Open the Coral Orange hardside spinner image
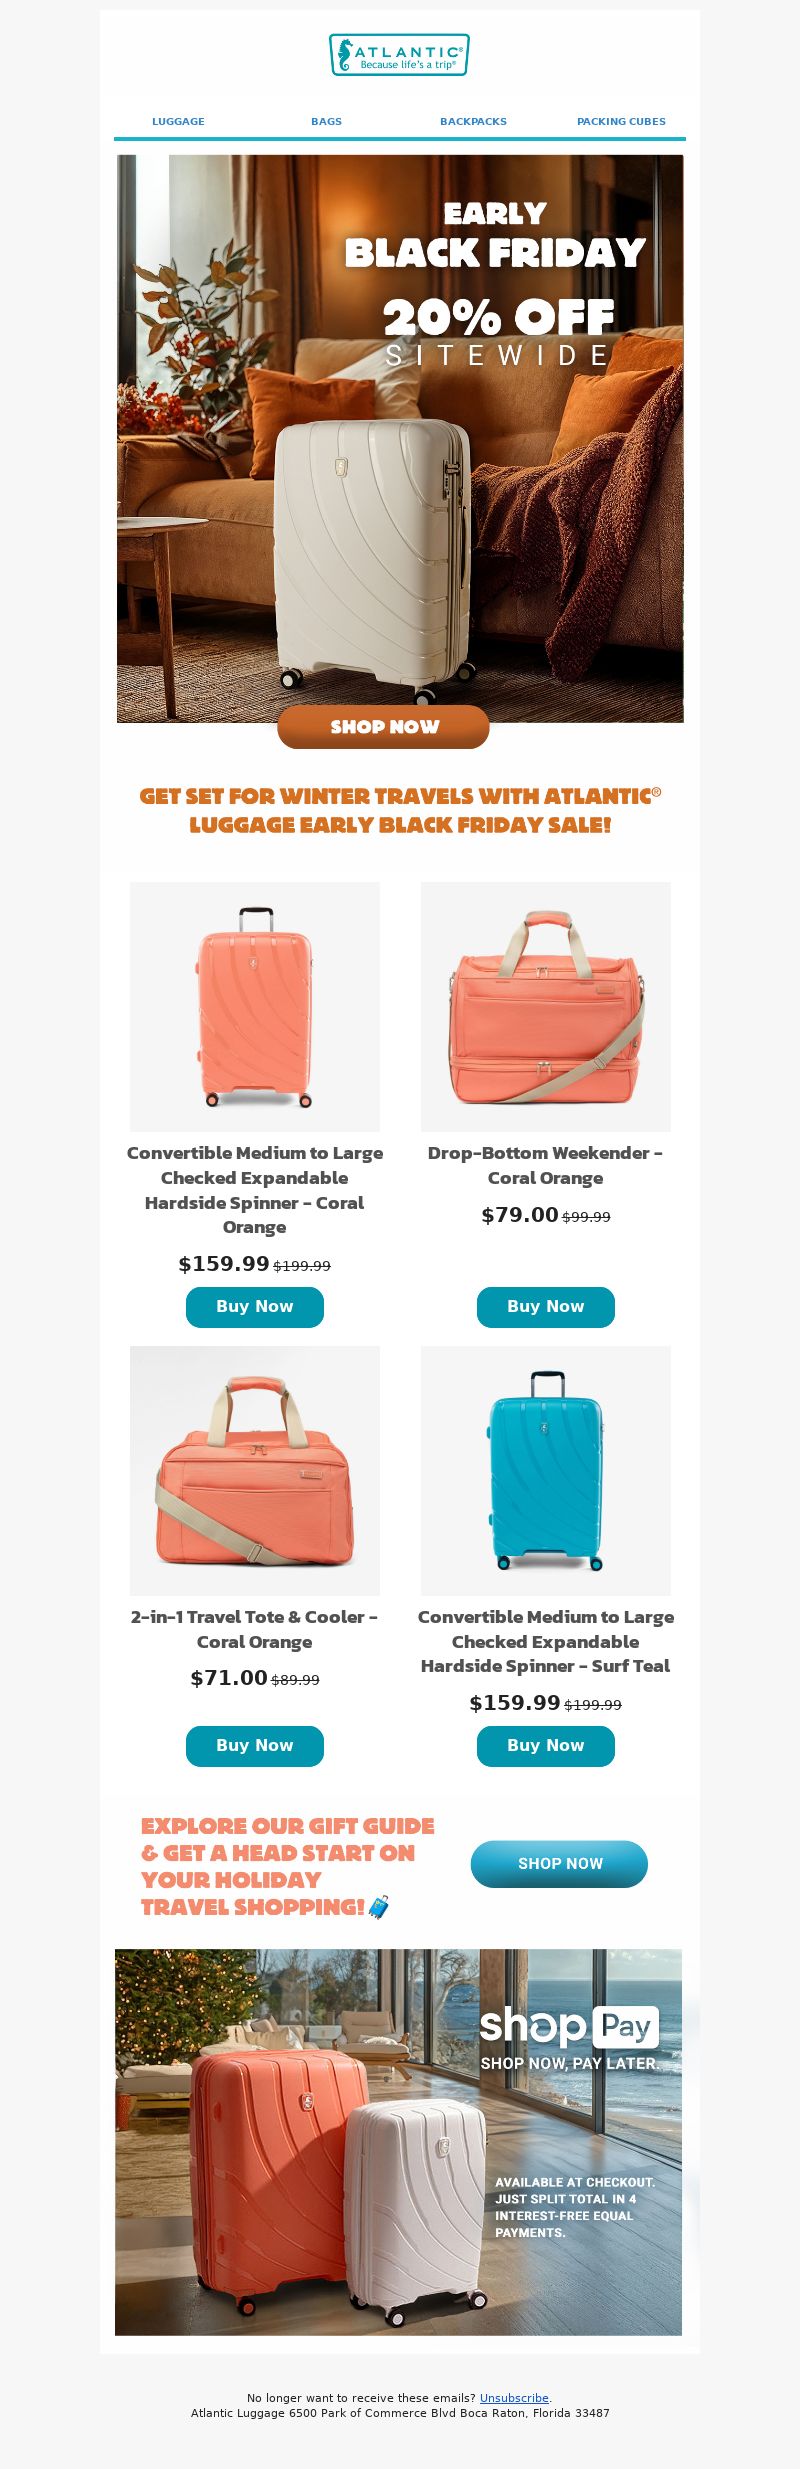Image resolution: width=800 pixels, height=2469 pixels. click(x=255, y=1006)
